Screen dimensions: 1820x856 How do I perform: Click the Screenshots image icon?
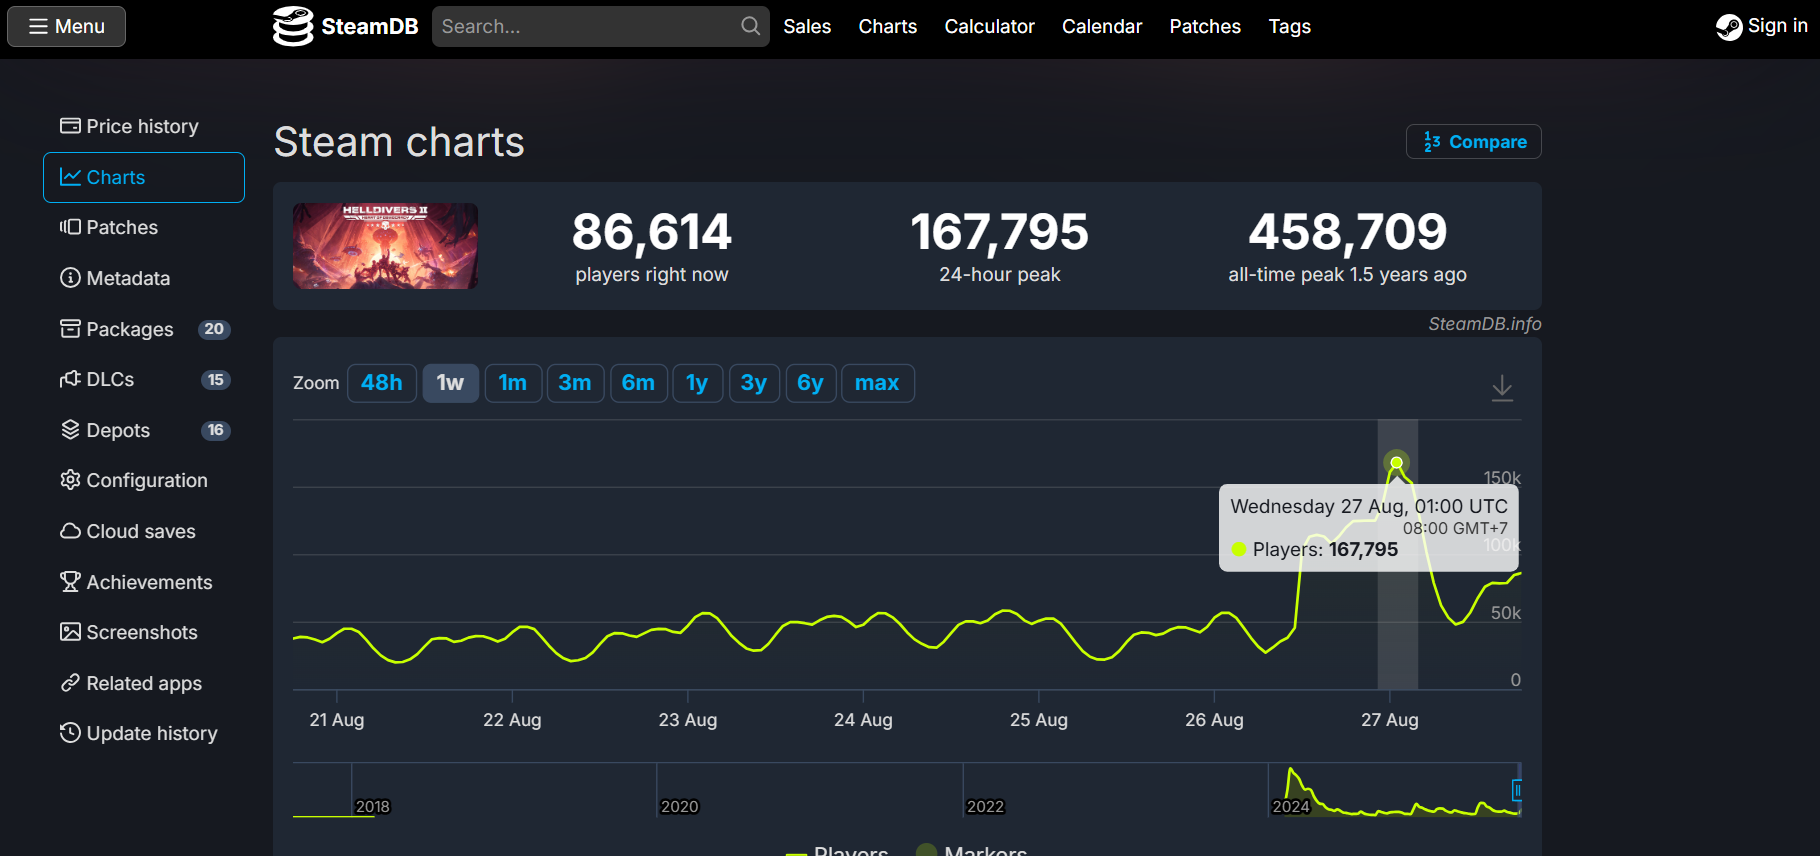(x=70, y=632)
